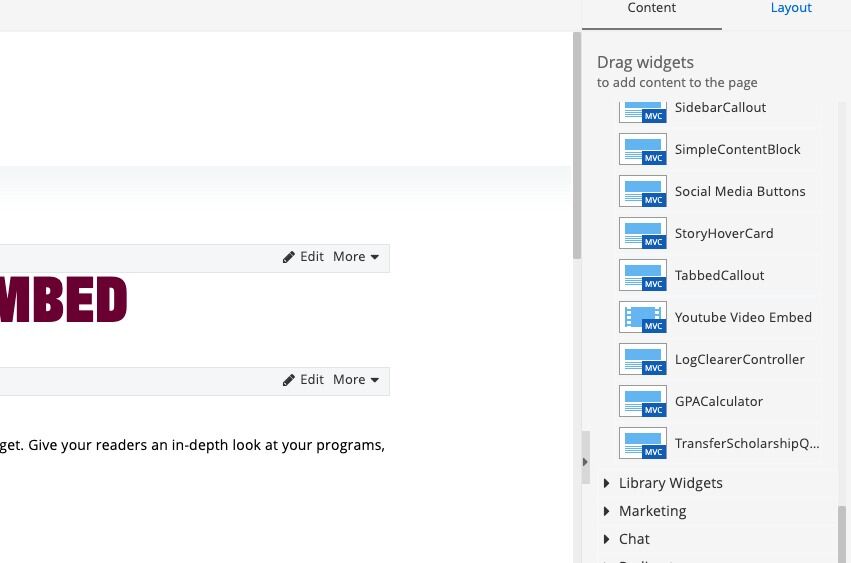Open the More dropdown above the EMBED heading
The width and height of the screenshot is (851, 563).
click(x=356, y=257)
